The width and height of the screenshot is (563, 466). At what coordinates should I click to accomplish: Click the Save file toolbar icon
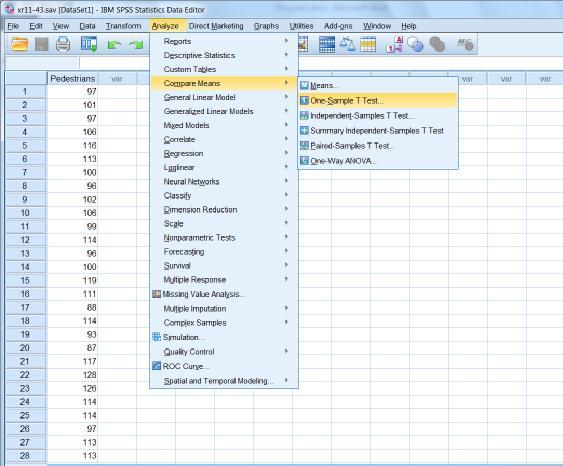pos(42,45)
